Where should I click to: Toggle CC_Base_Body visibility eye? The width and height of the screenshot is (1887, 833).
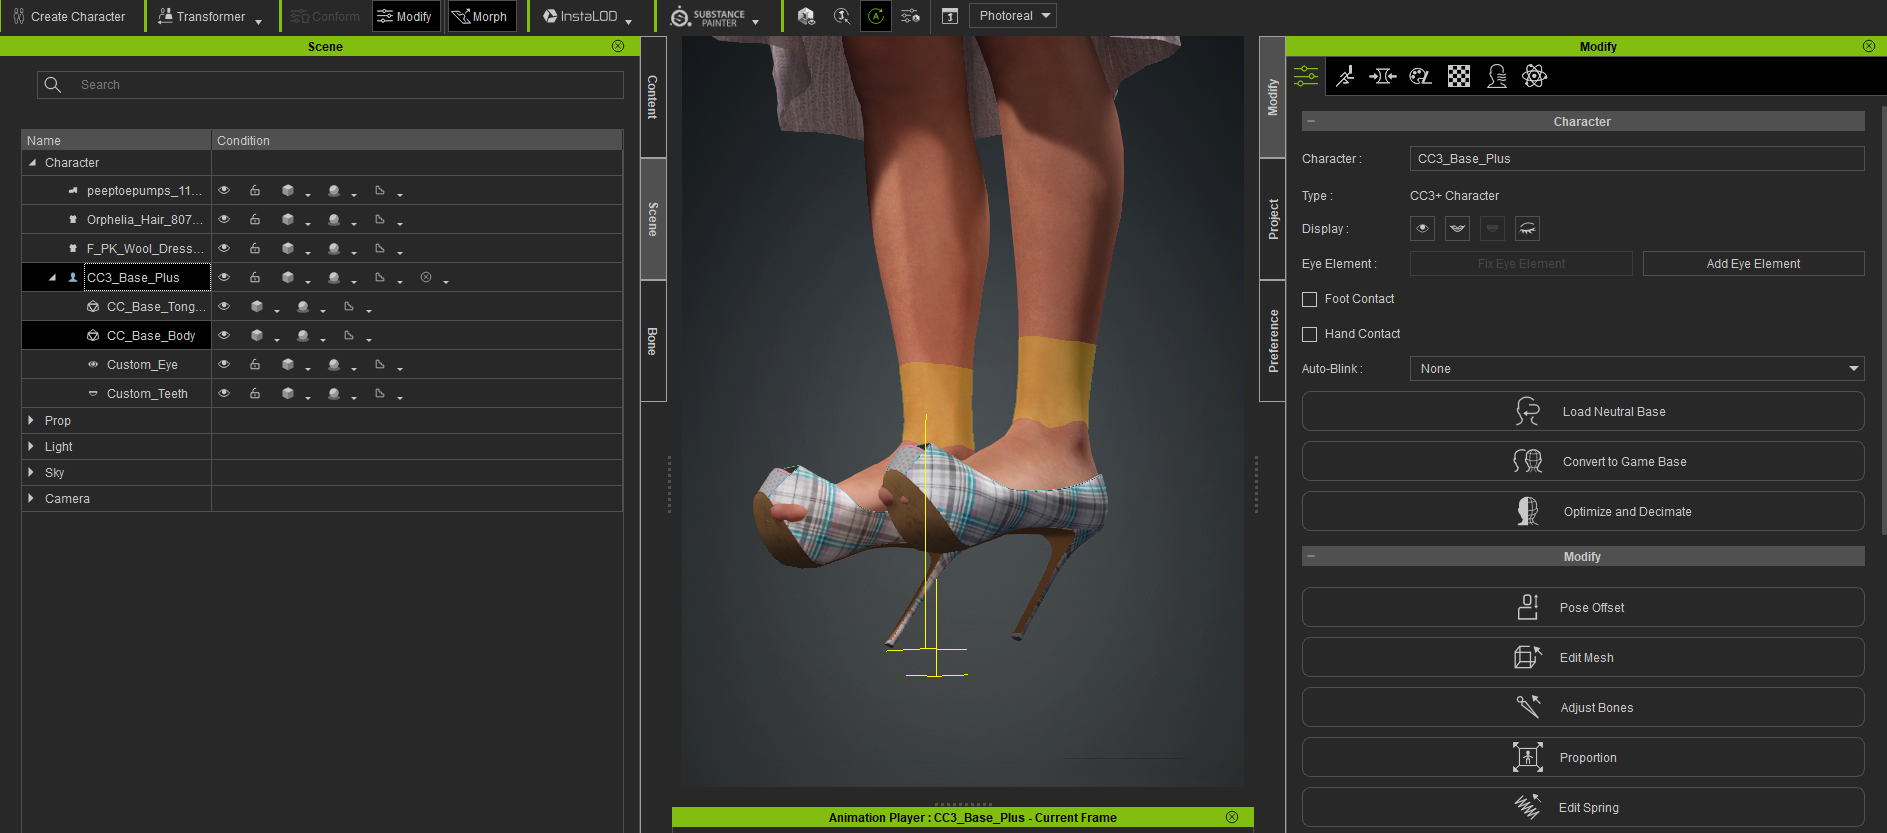point(224,335)
